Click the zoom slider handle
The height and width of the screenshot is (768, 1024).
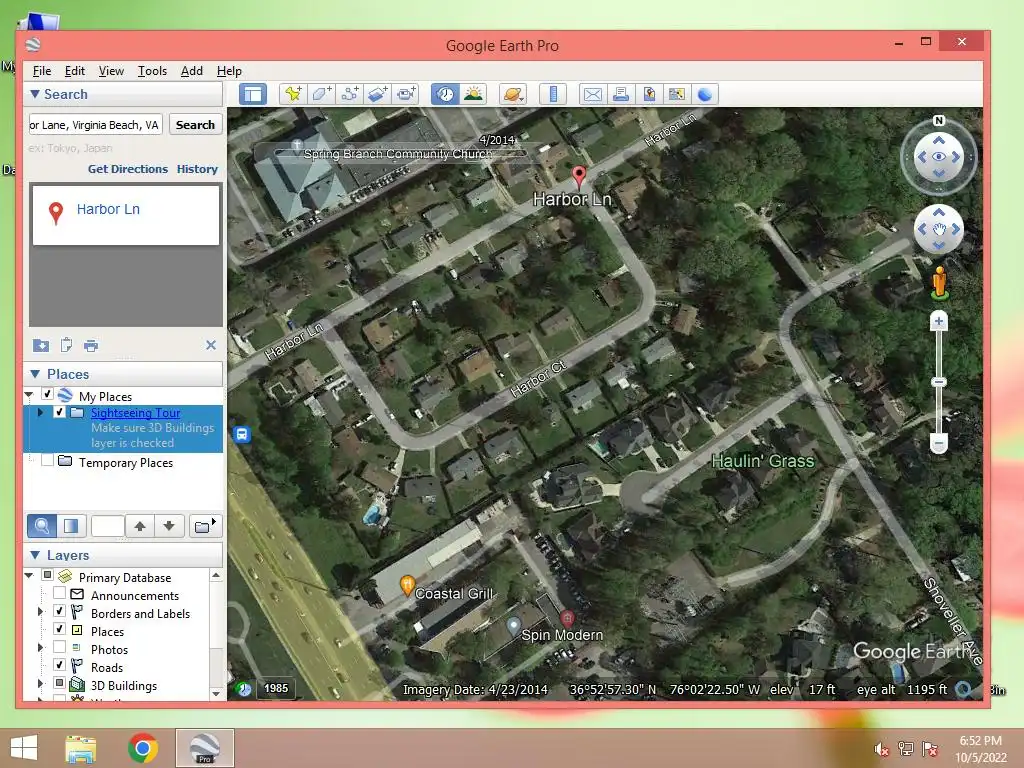coord(938,382)
